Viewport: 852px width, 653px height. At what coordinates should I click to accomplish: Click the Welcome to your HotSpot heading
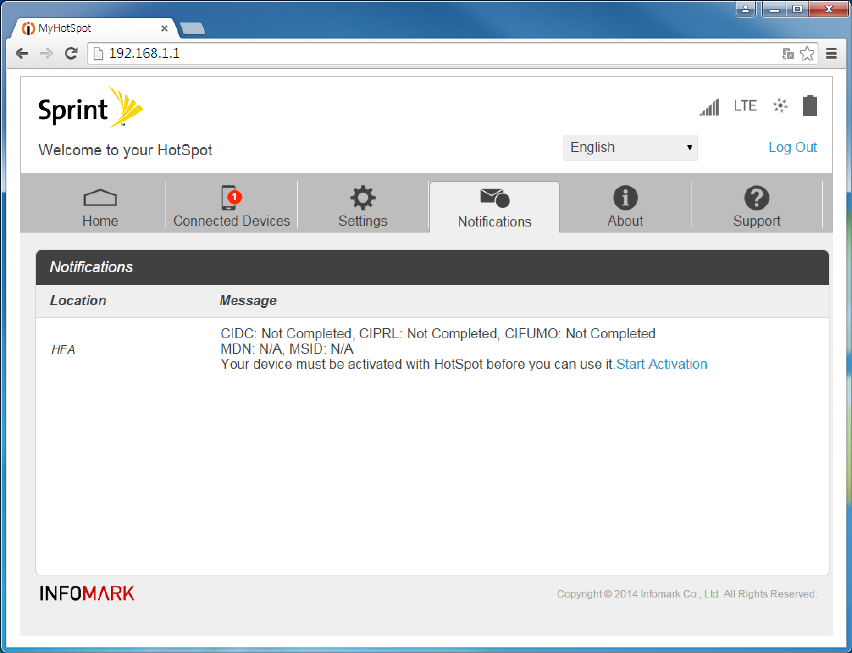point(125,150)
